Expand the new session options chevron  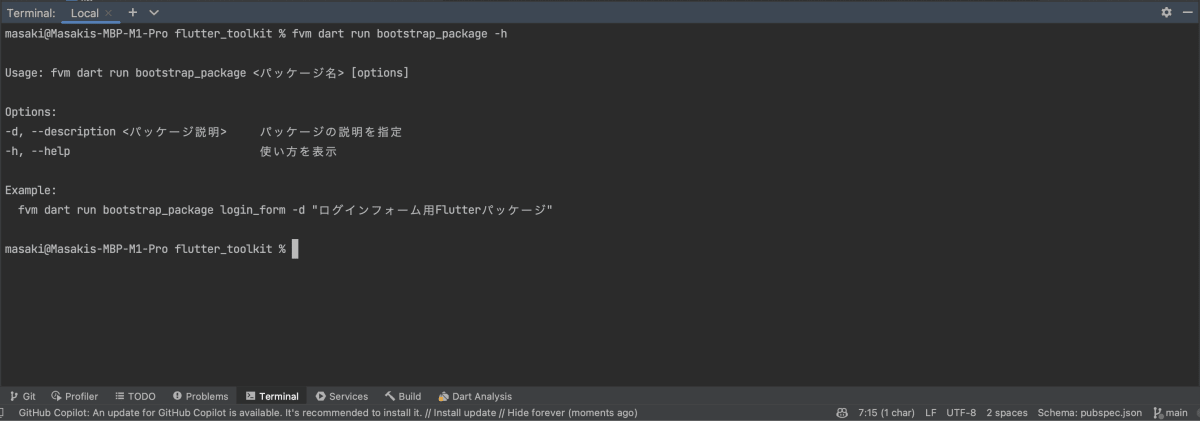pyautogui.click(x=153, y=13)
